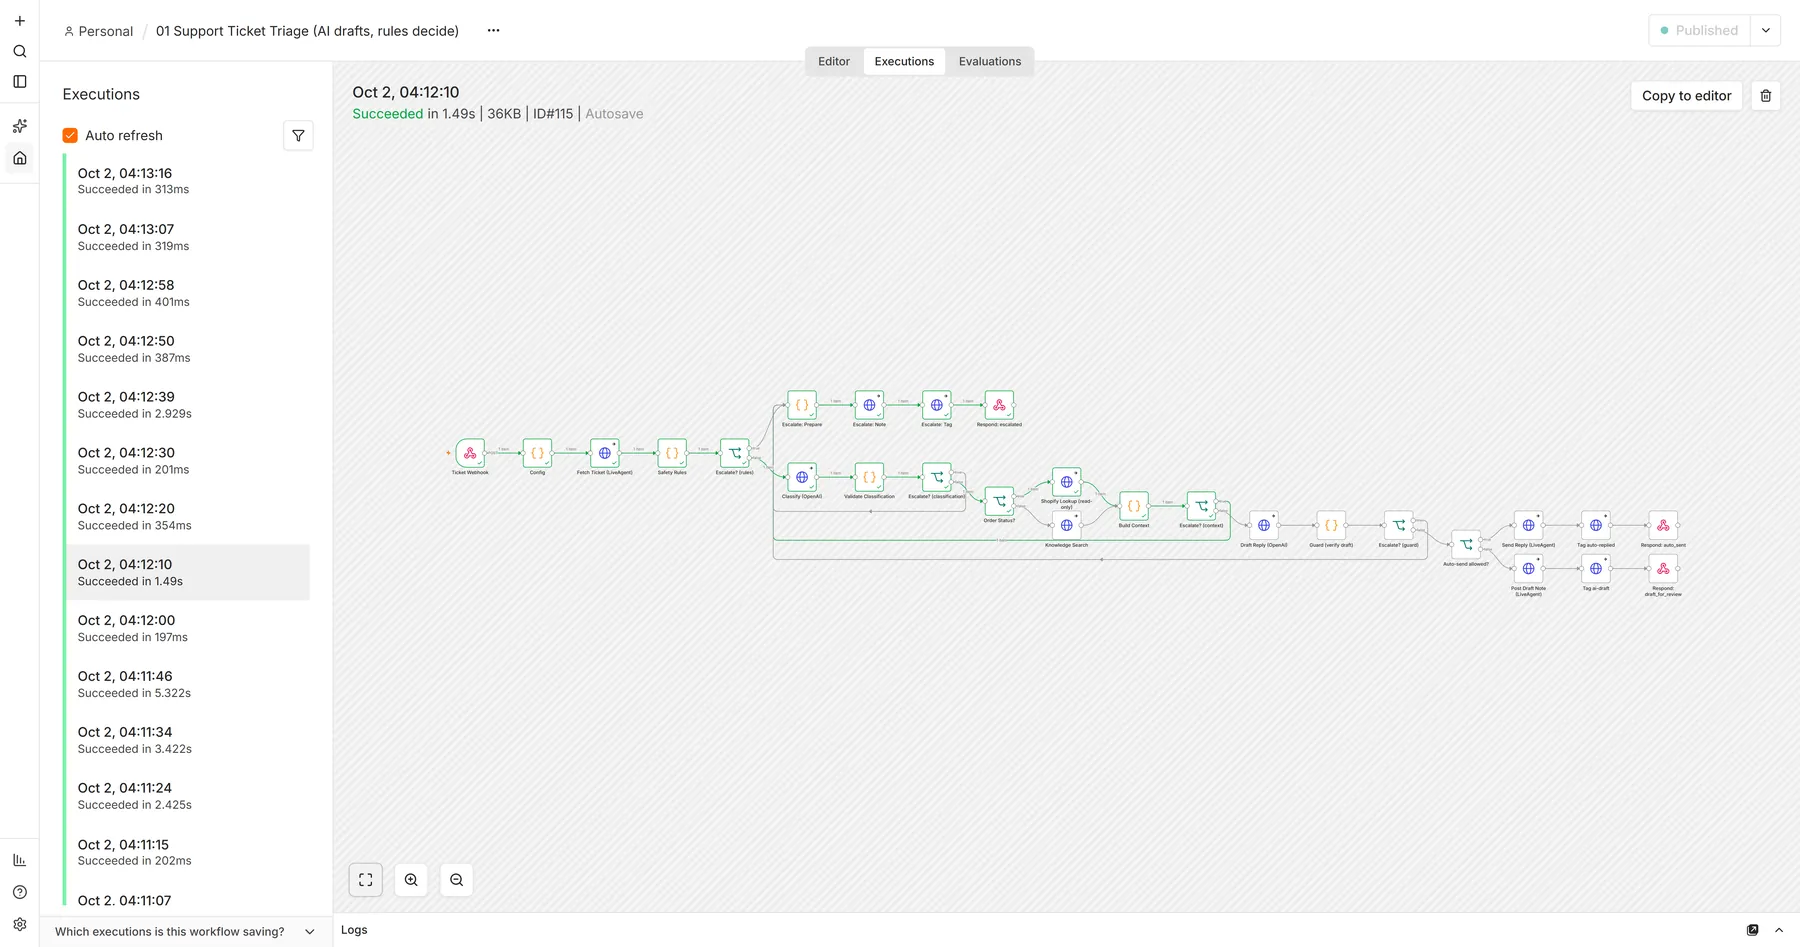The width and height of the screenshot is (1800, 947).
Task: Open the help question-mark icon
Action: (x=19, y=892)
